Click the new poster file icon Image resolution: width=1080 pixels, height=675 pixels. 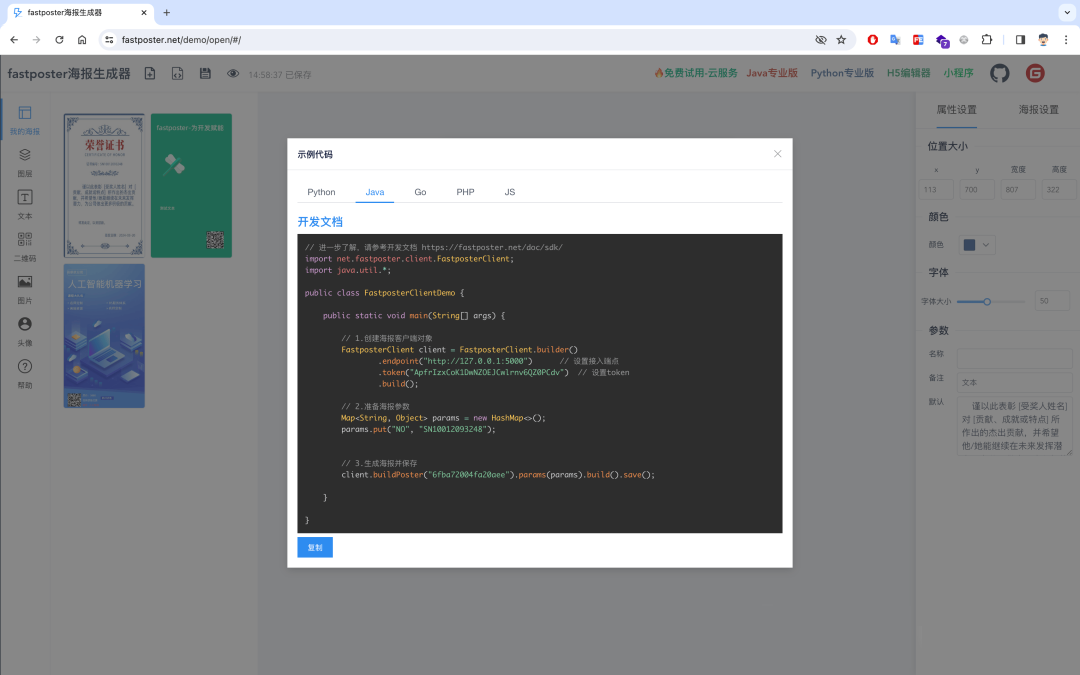pos(150,73)
